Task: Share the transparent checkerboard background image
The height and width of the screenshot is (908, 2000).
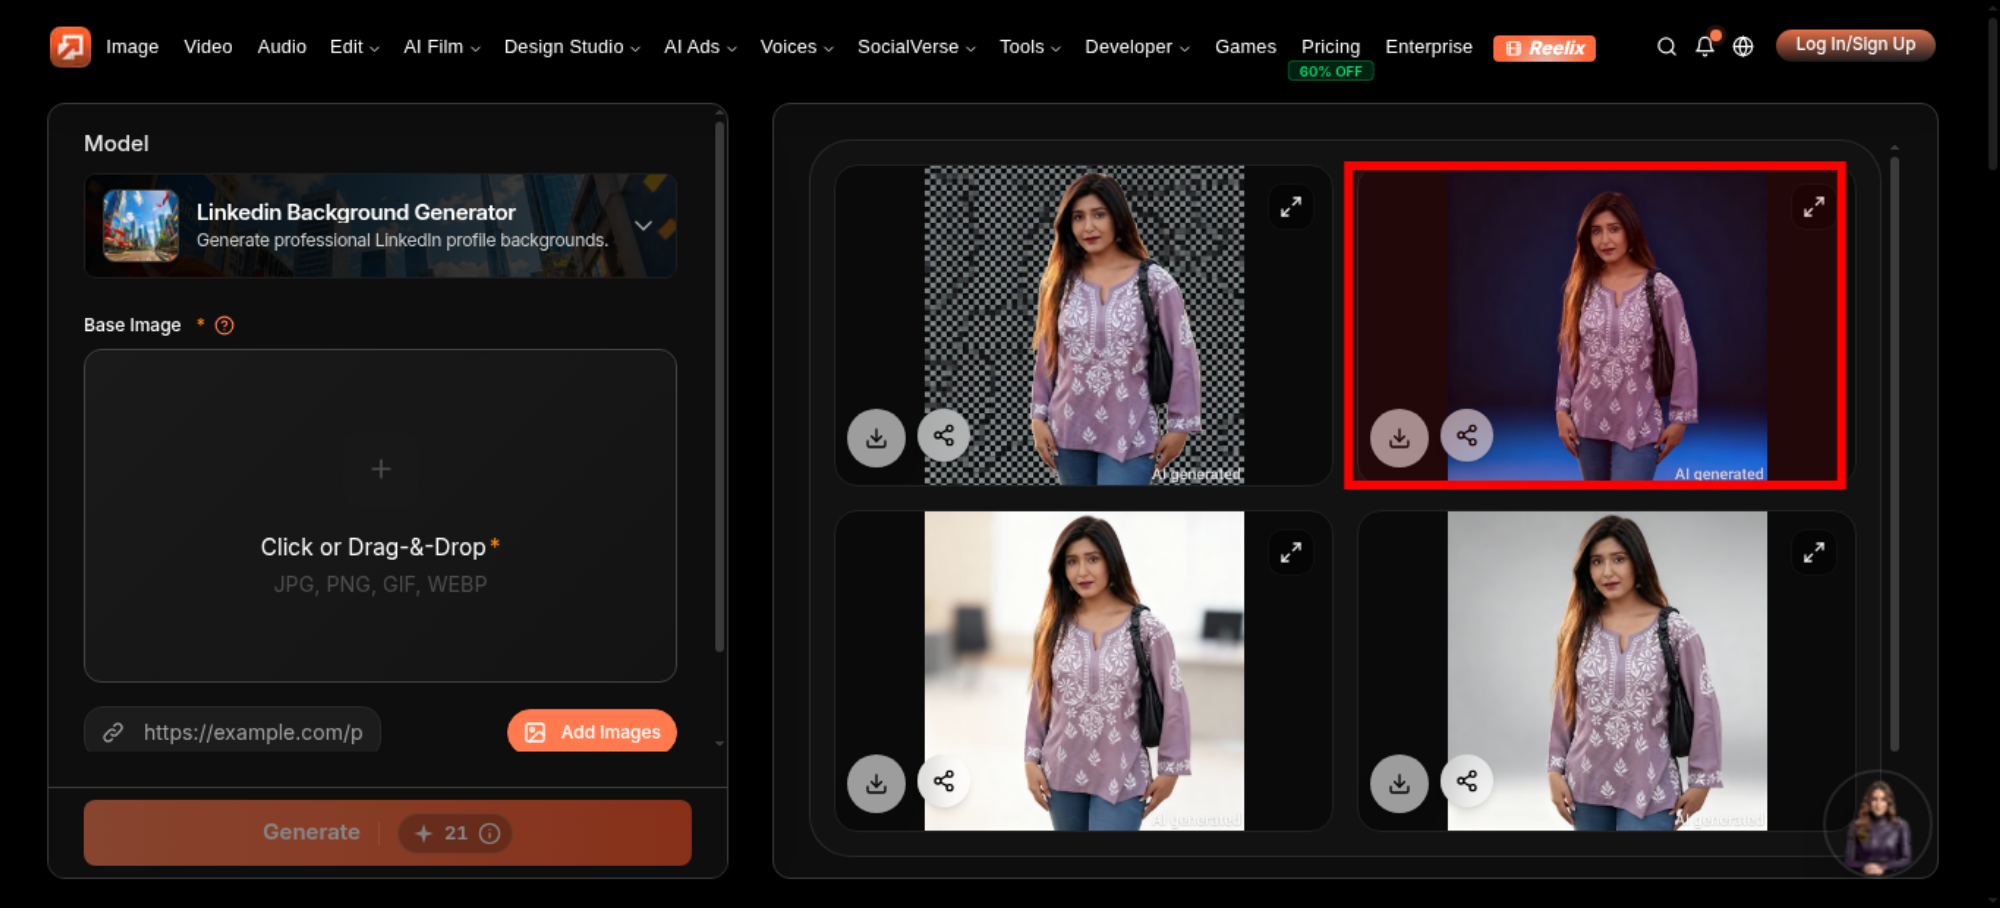Action: [x=943, y=435]
